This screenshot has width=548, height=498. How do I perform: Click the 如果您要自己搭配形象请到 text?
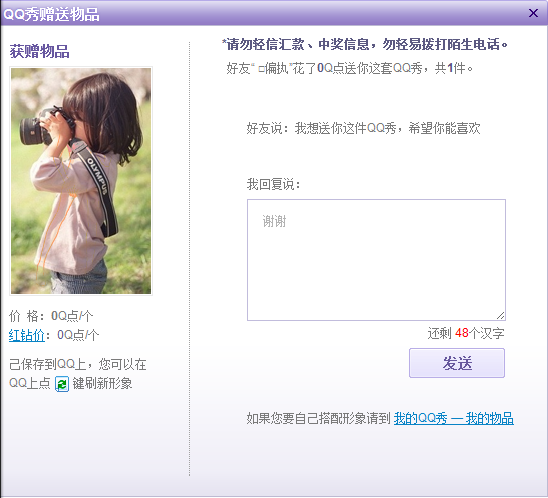click(x=318, y=418)
